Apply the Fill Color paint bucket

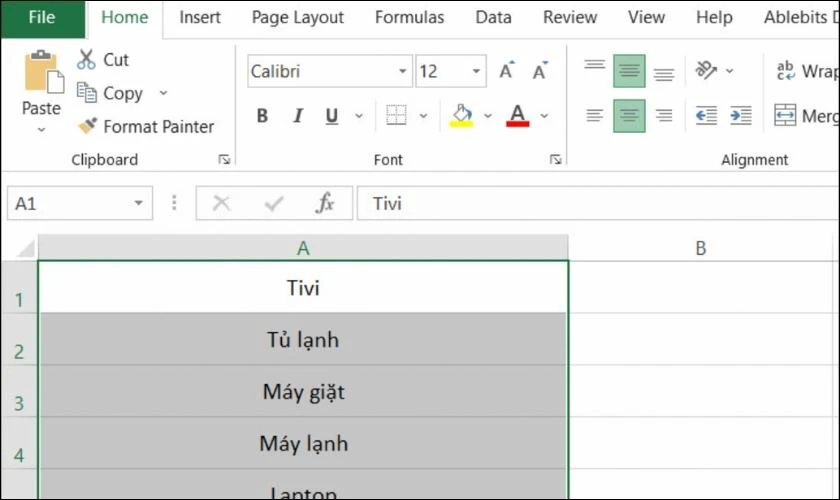[x=461, y=115]
